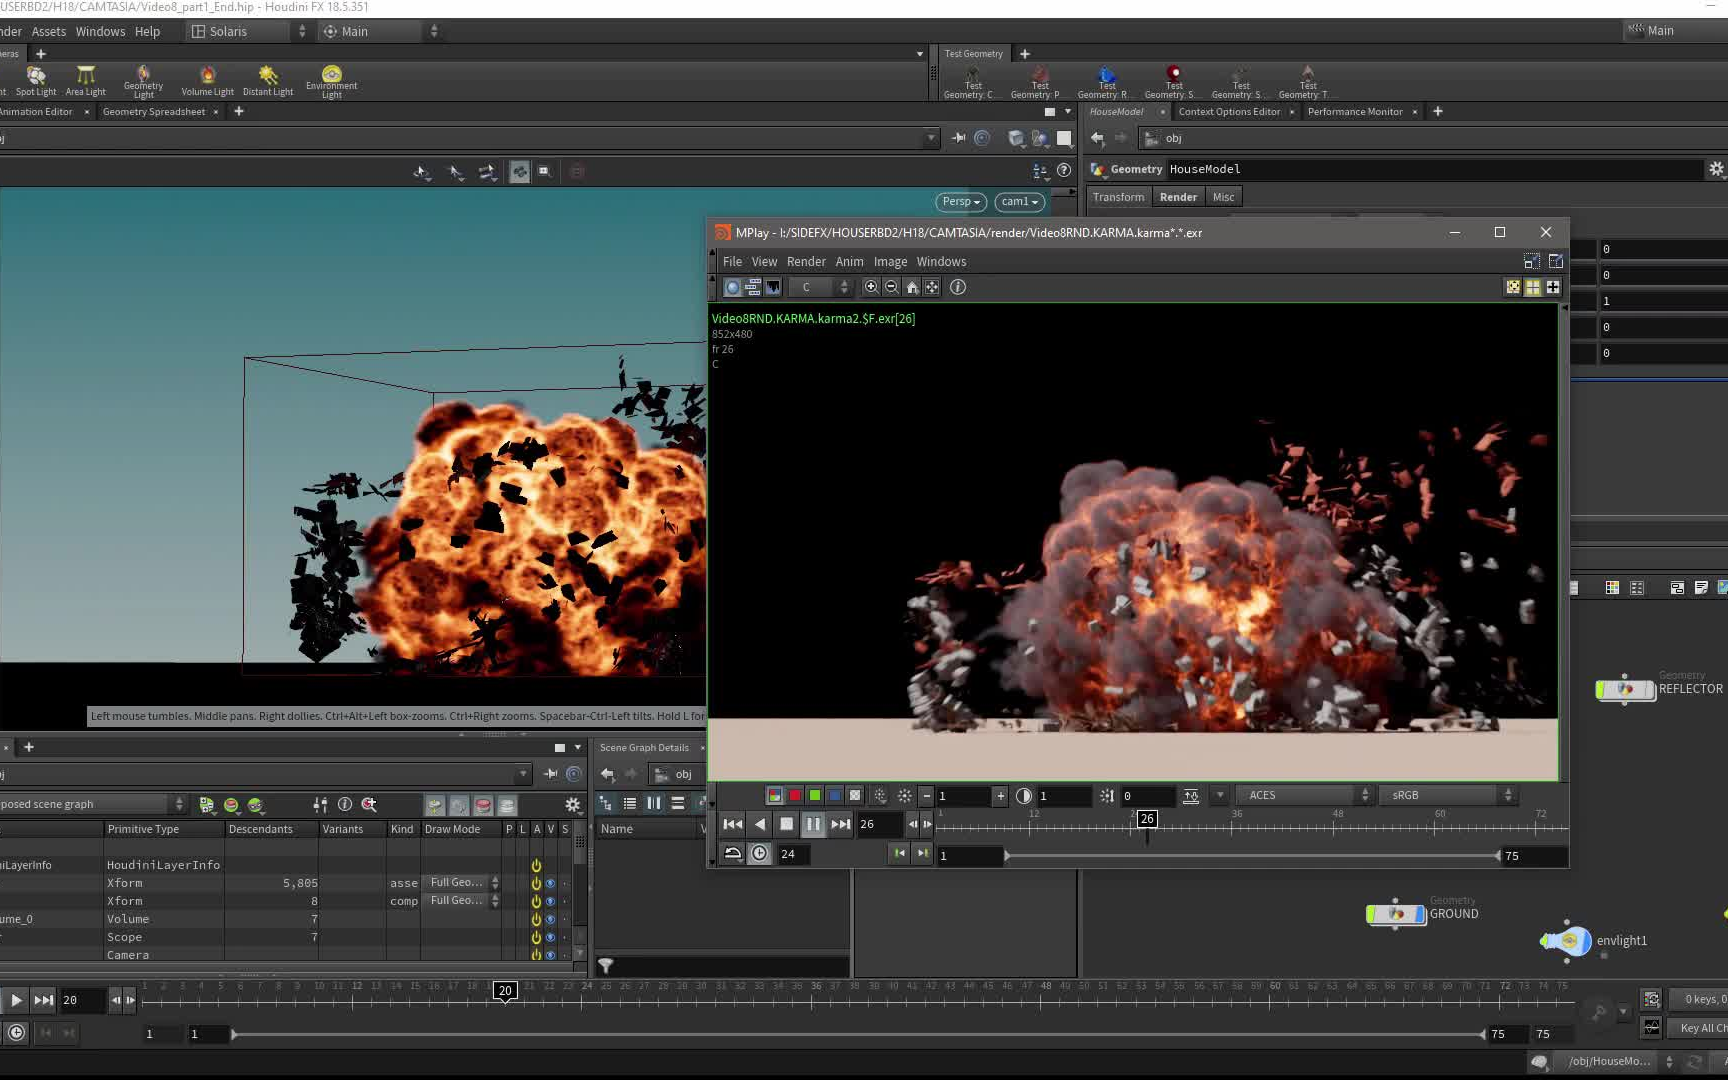1728x1080 pixels.
Task: Zoom in using MPlay magnifier plus icon
Action: (871, 287)
